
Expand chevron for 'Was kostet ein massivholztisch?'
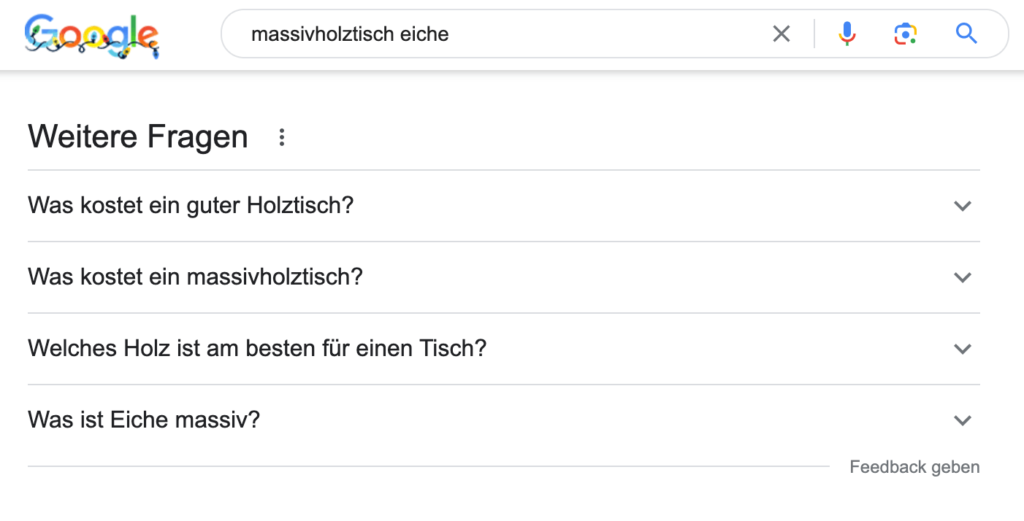(963, 277)
